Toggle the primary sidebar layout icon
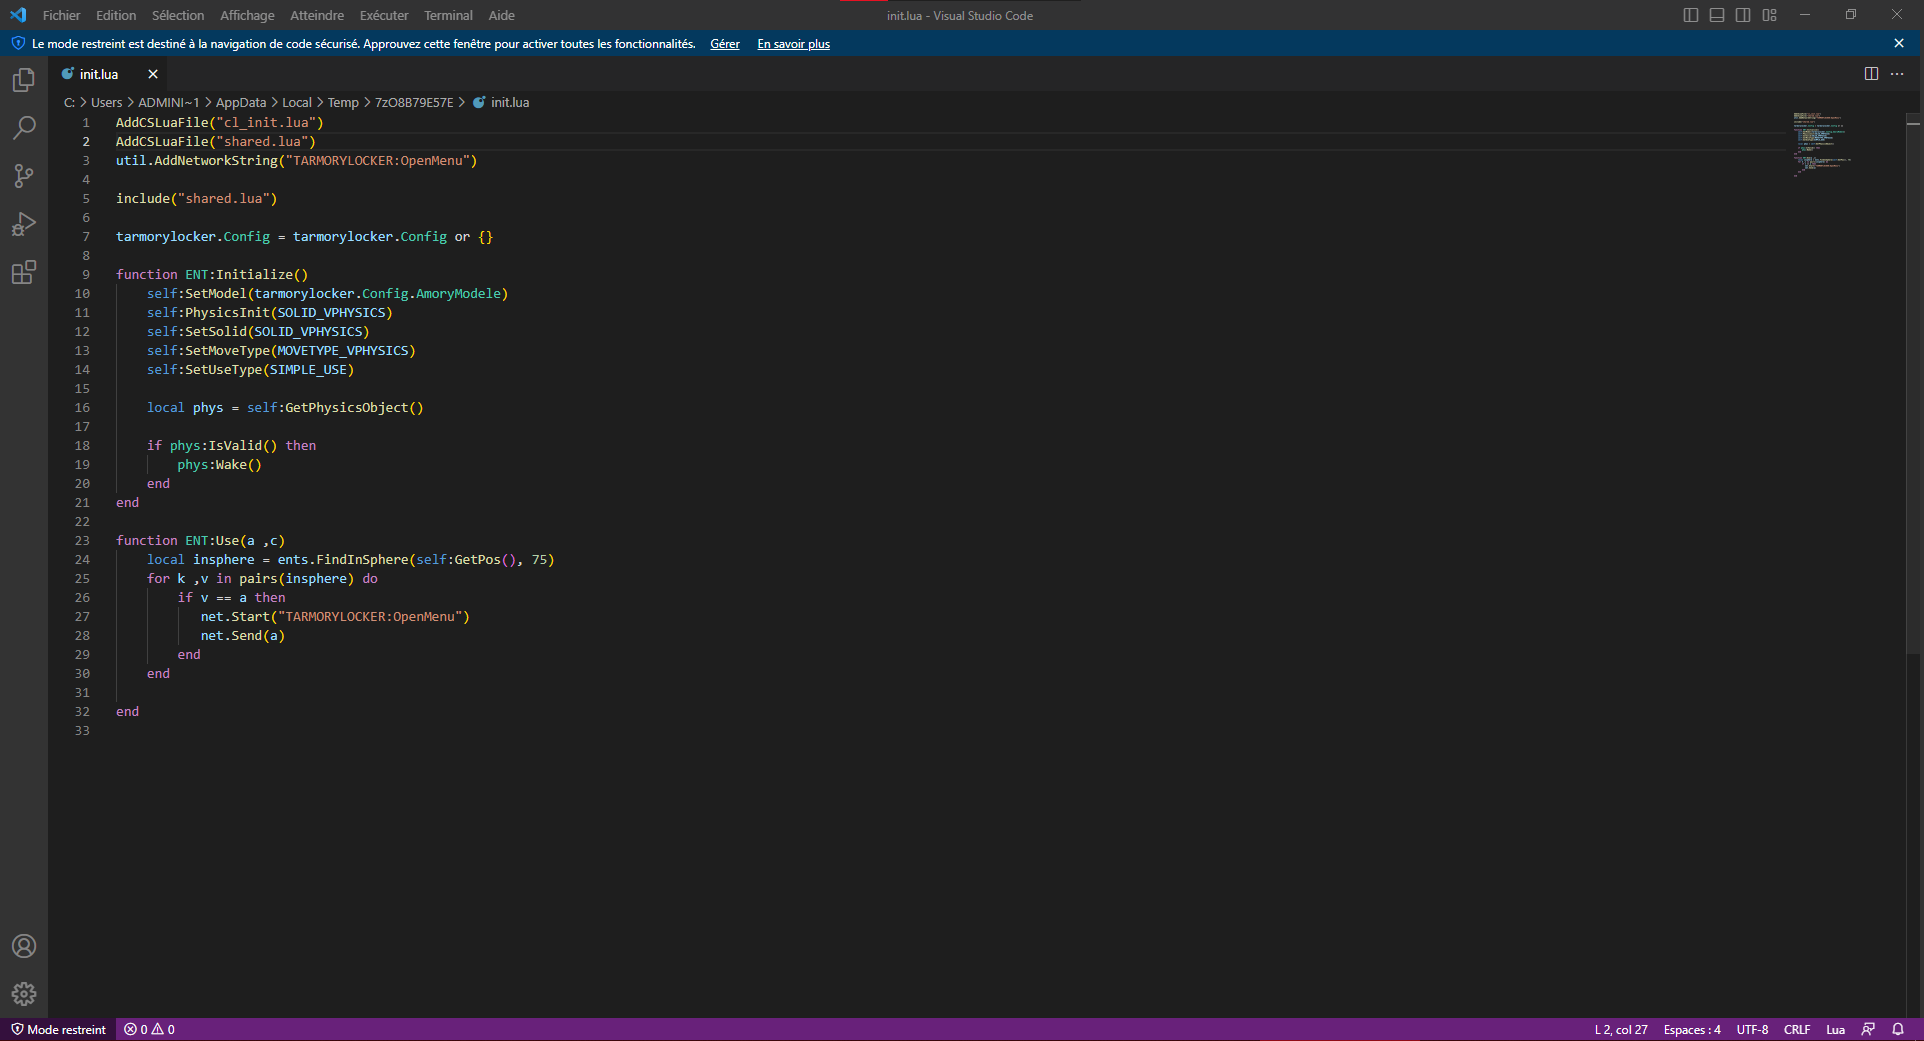The height and width of the screenshot is (1041, 1924). 1691,15
